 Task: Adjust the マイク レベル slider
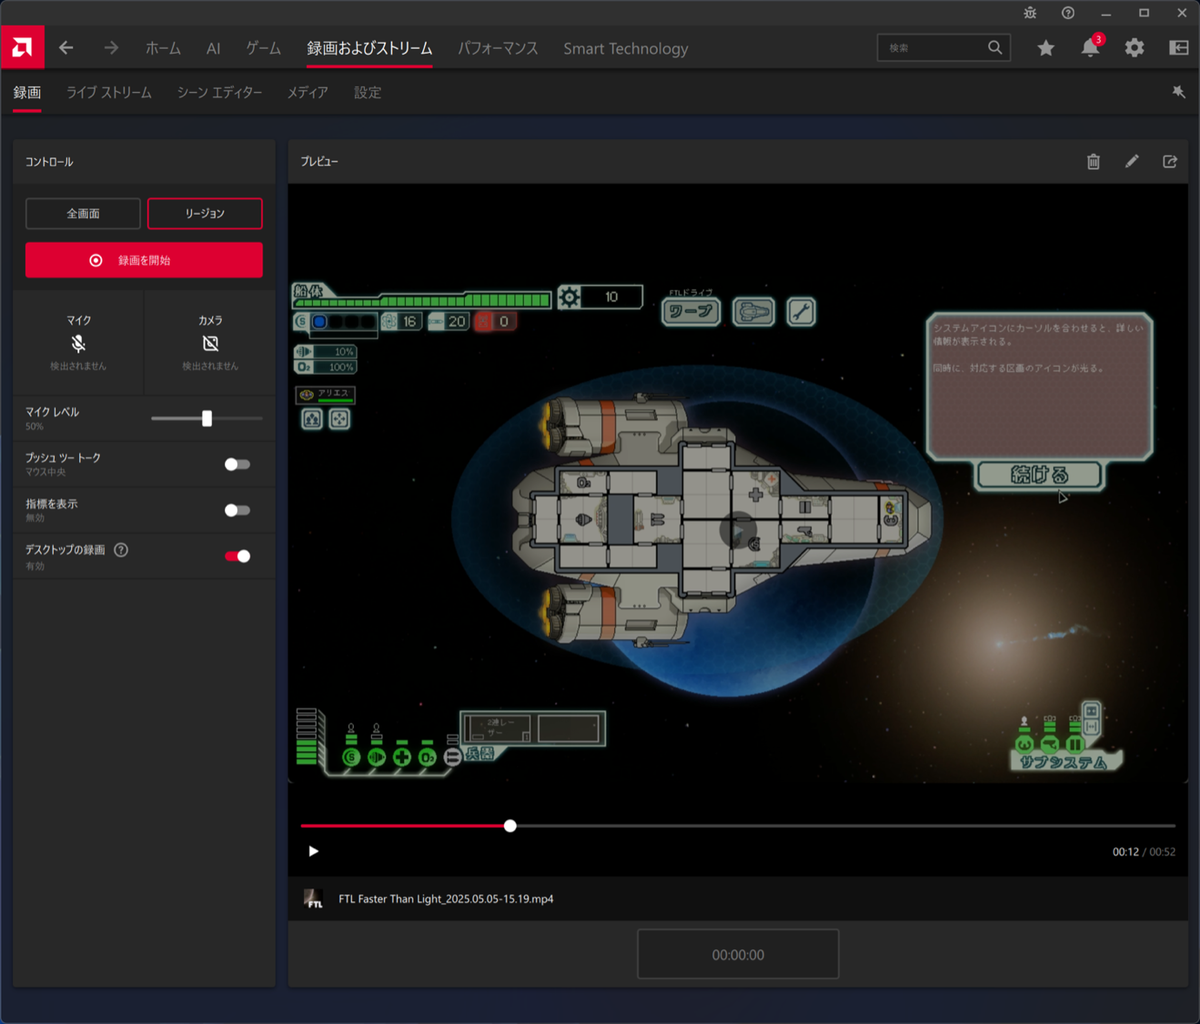pyautogui.click(x=207, y=418)
